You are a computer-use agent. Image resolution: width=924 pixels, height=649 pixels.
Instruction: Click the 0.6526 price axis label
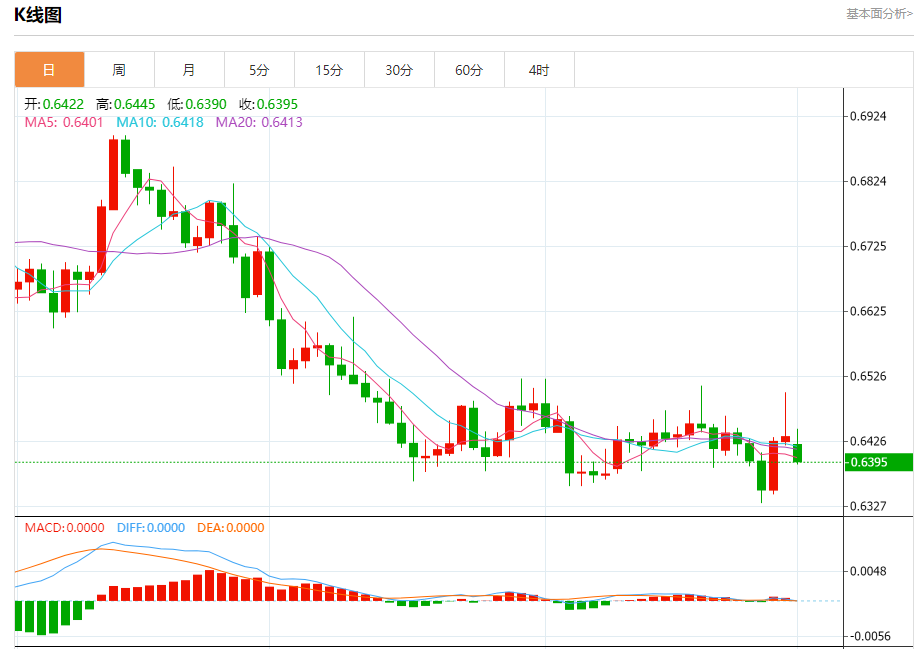868,376
